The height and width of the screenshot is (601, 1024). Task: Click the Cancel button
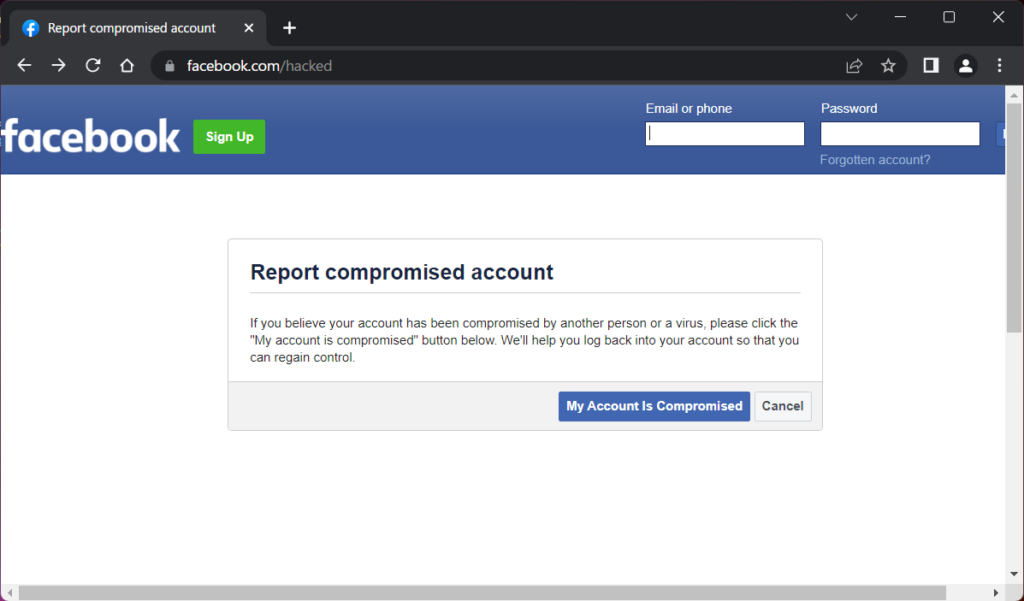pyautogui.click(x=782, y=406)
